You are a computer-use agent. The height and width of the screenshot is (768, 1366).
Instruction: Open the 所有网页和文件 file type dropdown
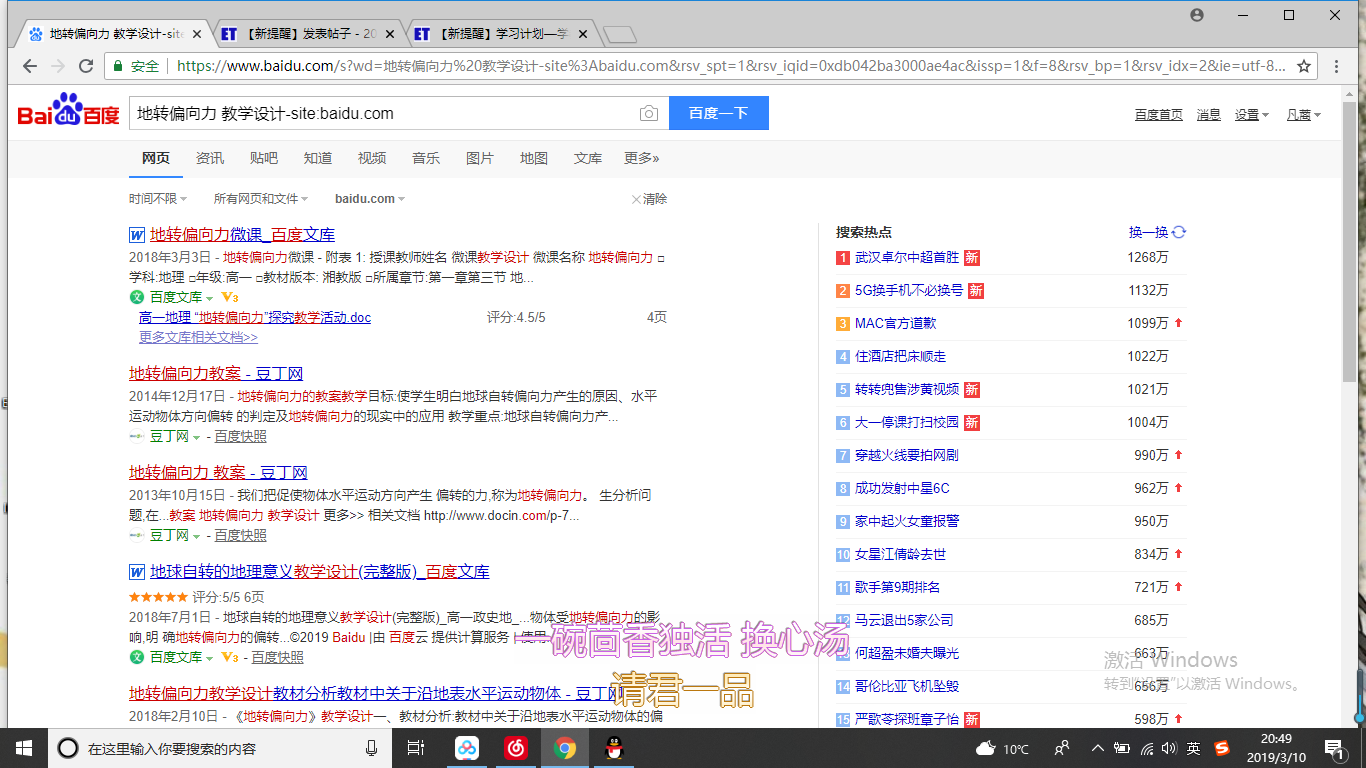261,199
